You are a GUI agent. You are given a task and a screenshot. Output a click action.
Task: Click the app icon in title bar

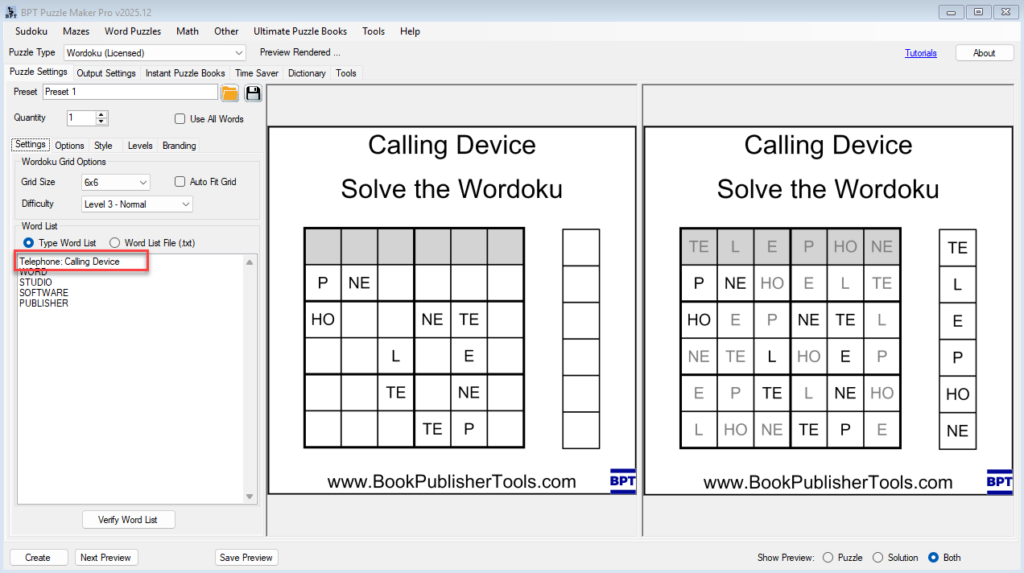click(x=10, y=12)
